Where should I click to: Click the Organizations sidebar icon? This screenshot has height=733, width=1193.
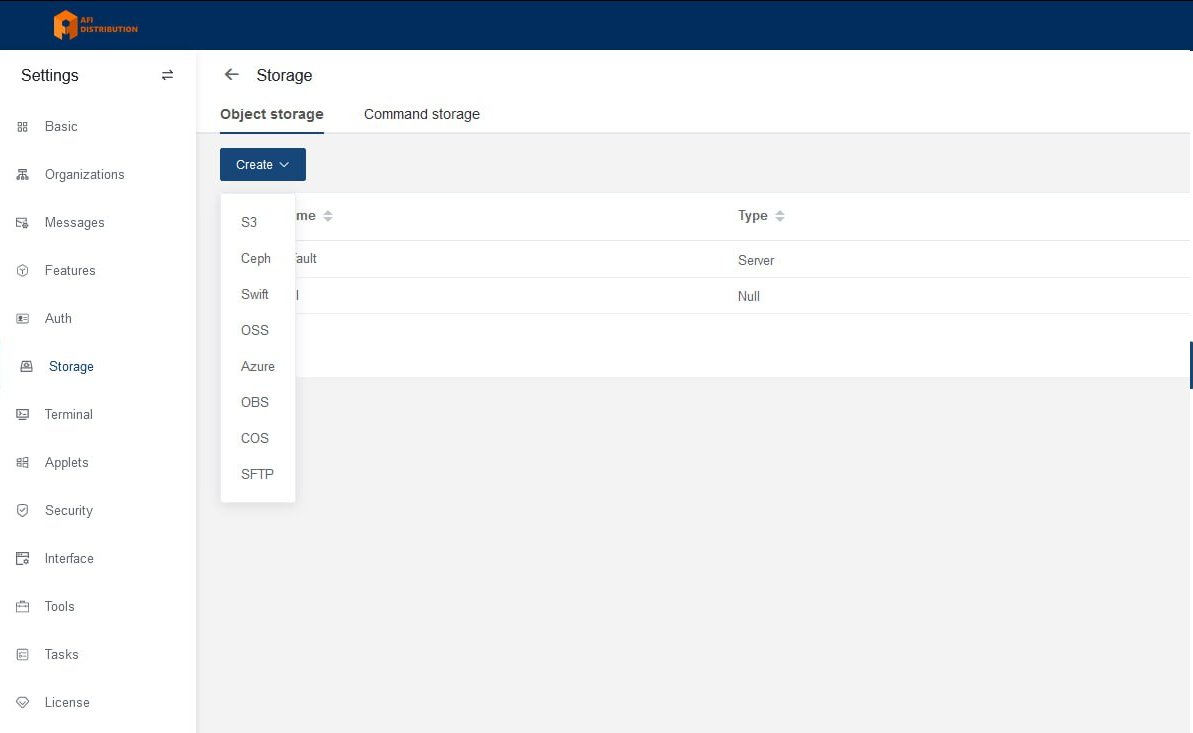pos(22,175)
